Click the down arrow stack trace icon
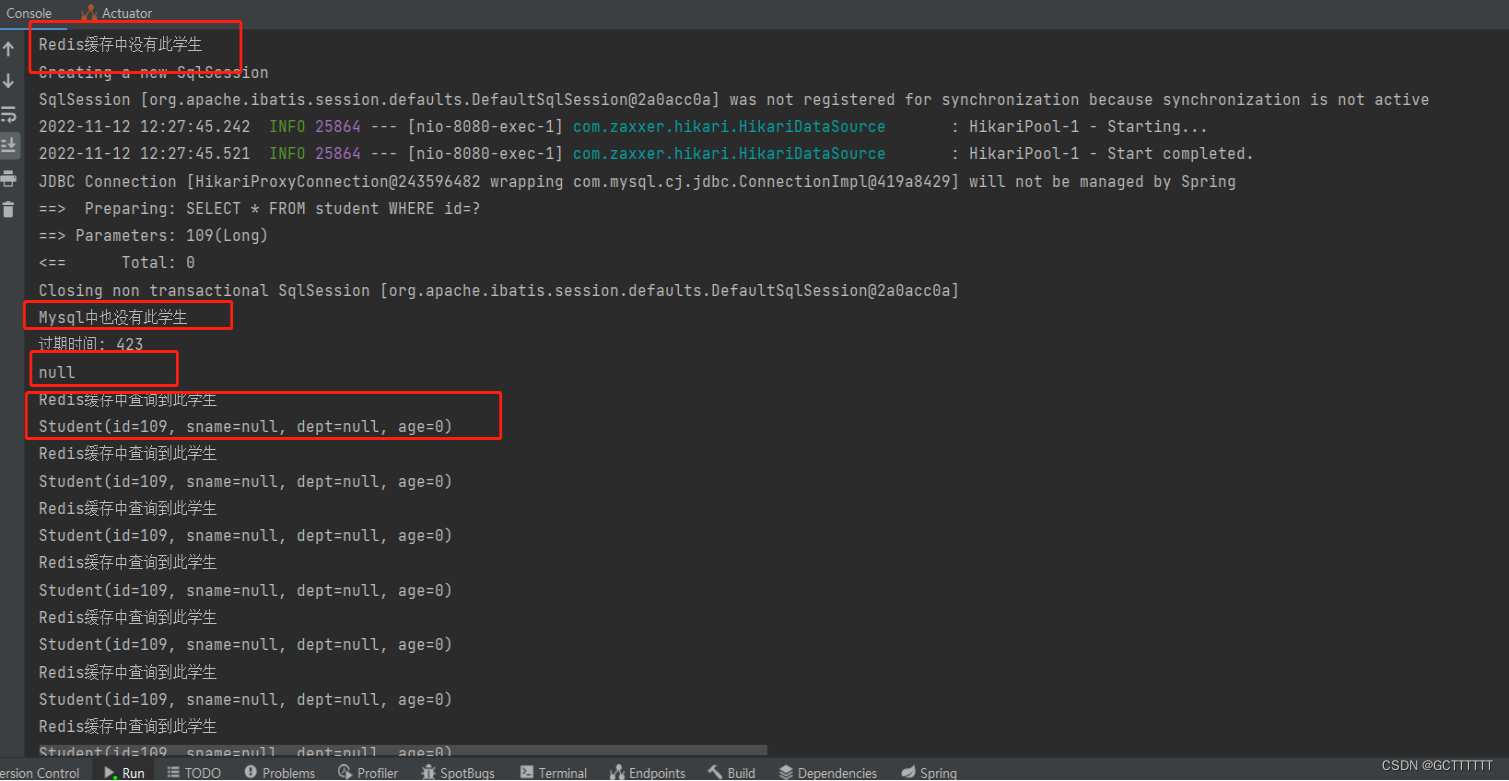Screen dimensions: 1509x781 tap(9, 81)
